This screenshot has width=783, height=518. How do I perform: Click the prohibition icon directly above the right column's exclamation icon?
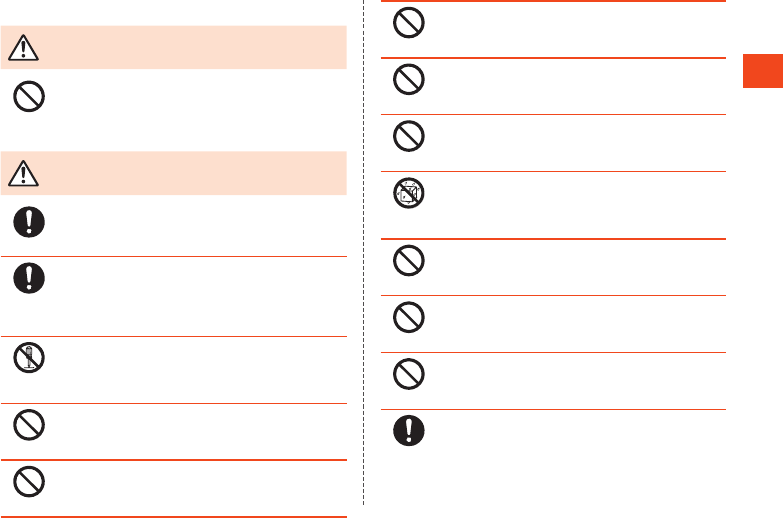pos(408,374)
